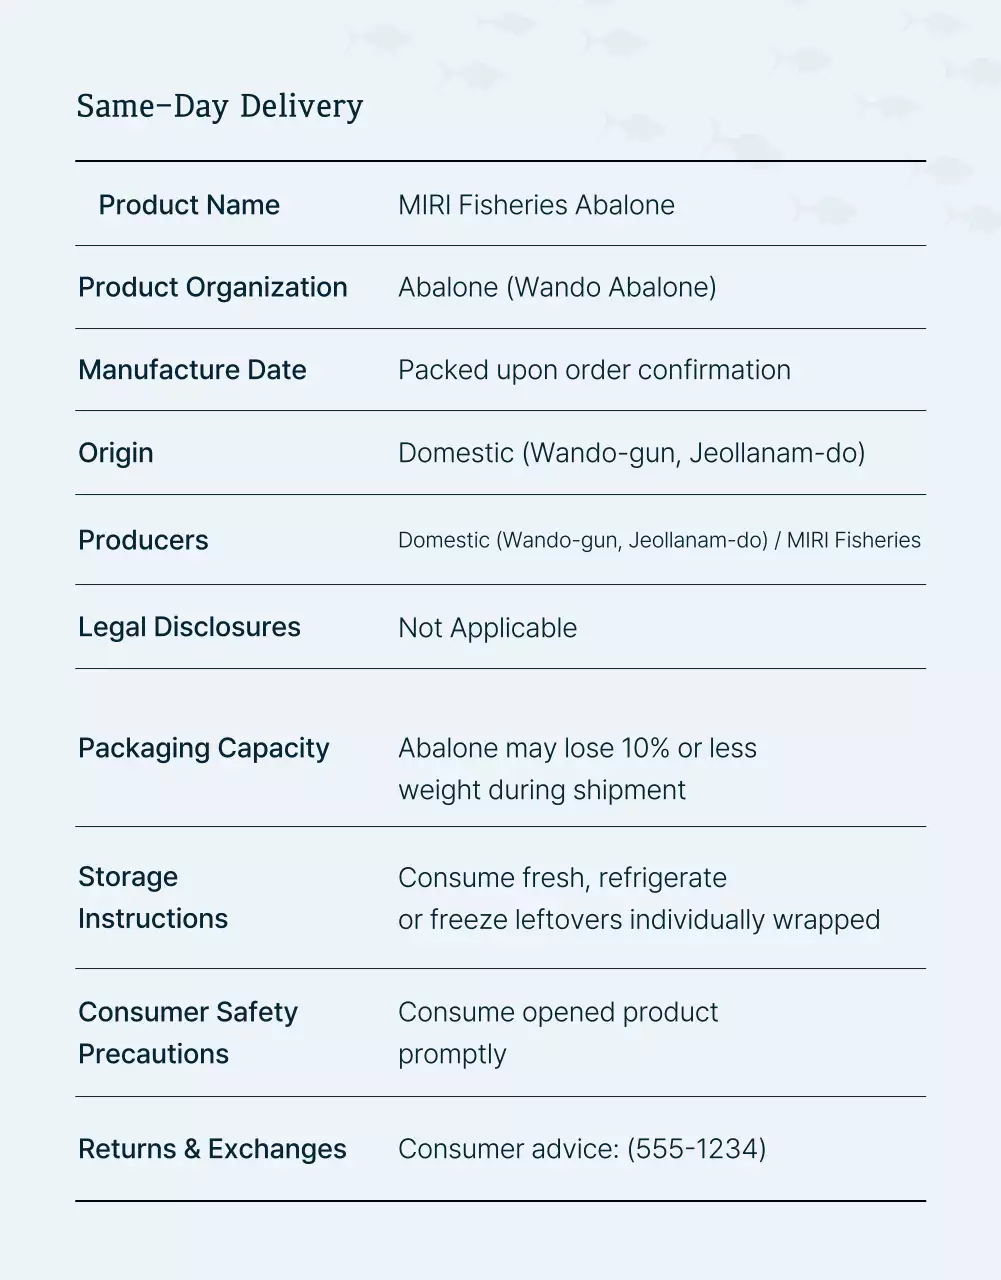1001x1280 pixels.
Task: Click the MIRI Fisheries Abalone product name value
Action: (536, 205)
